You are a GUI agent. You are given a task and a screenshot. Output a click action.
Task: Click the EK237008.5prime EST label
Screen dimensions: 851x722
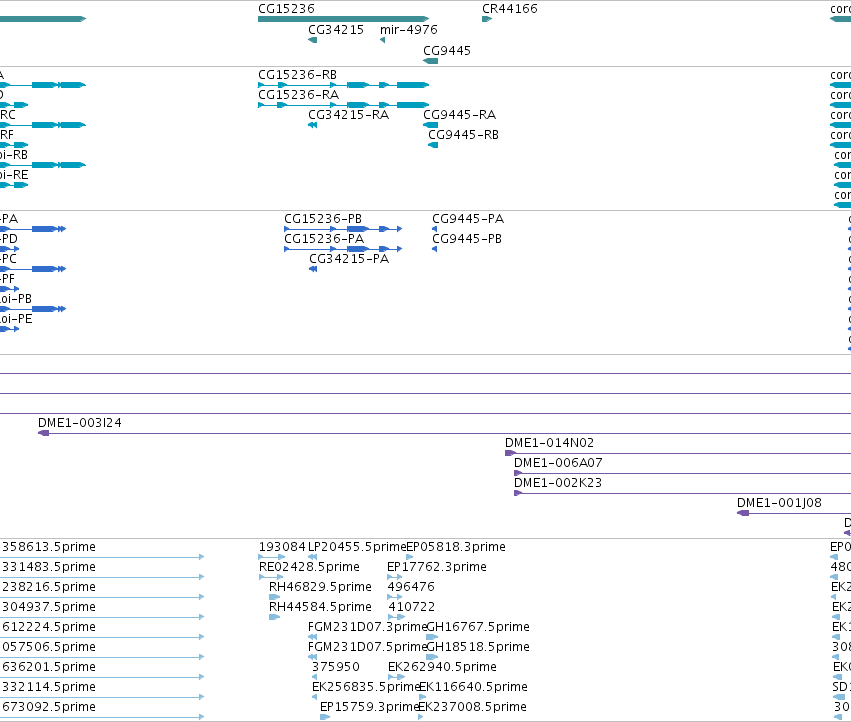pyautogui.click(x=473, y=707)
